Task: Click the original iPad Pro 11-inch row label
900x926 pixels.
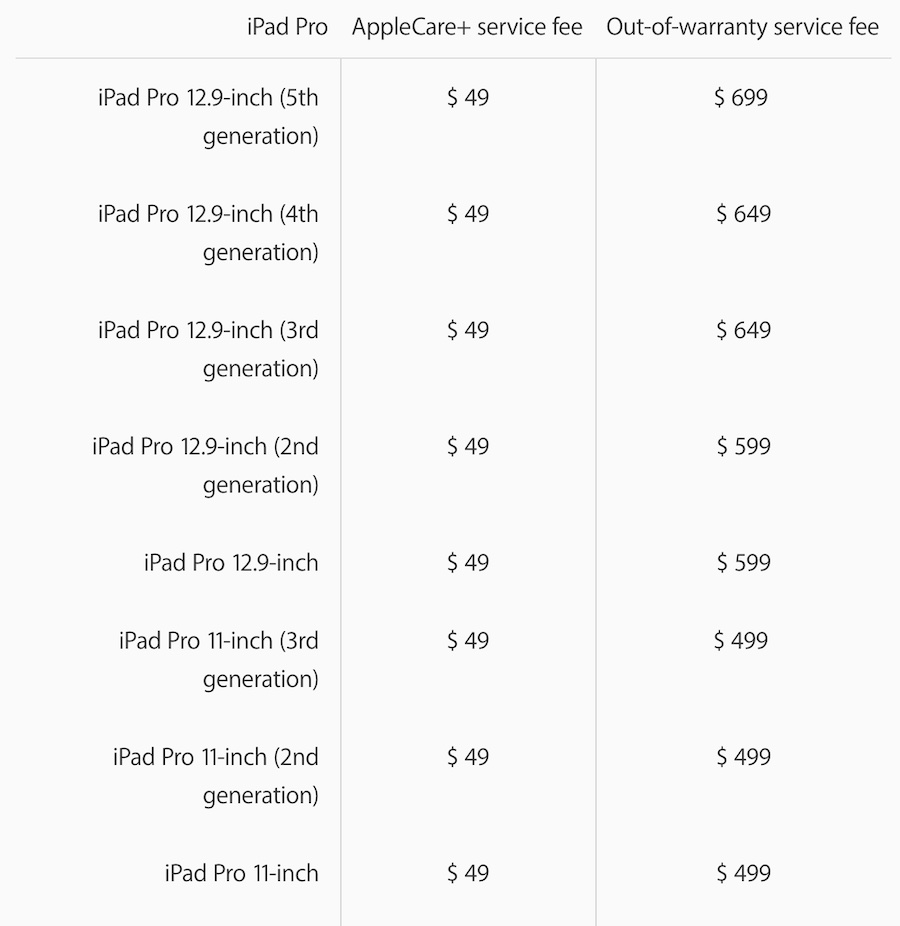Action: pyautogui.click(x=242, y=873)
